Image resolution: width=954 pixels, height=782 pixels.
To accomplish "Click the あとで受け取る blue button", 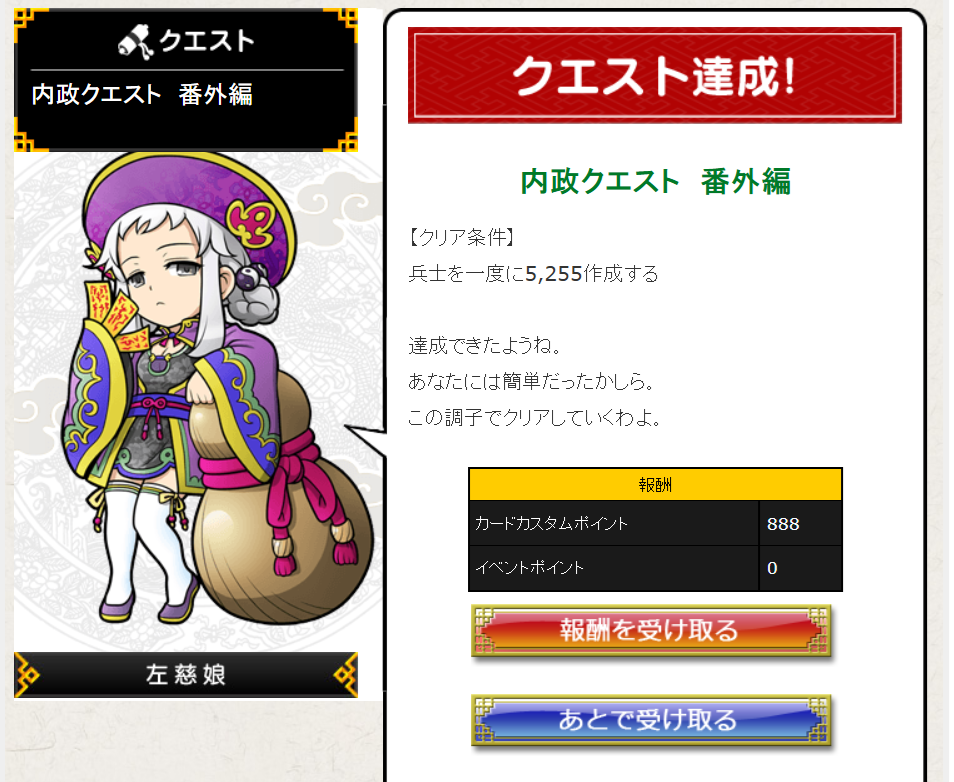I will coord(651,720).
